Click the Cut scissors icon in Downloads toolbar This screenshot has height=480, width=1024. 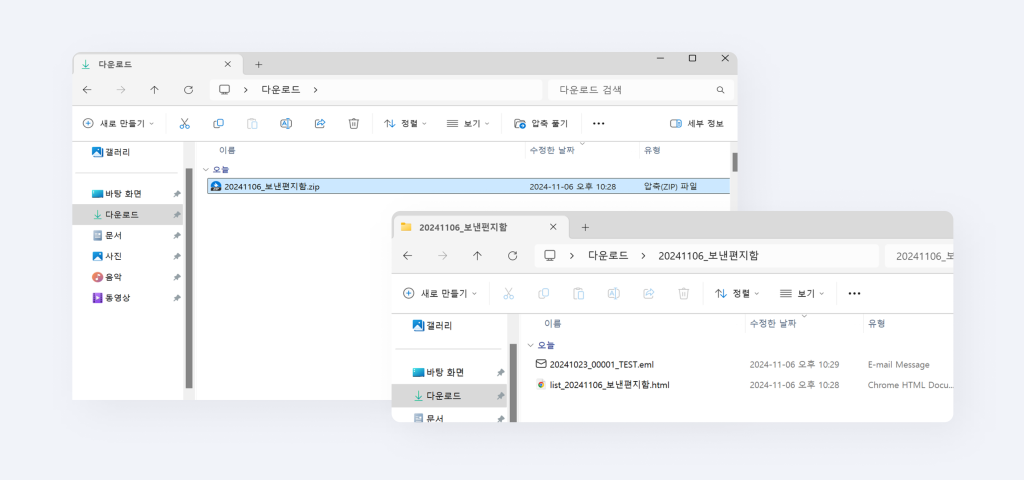click(x=184, y=123)
